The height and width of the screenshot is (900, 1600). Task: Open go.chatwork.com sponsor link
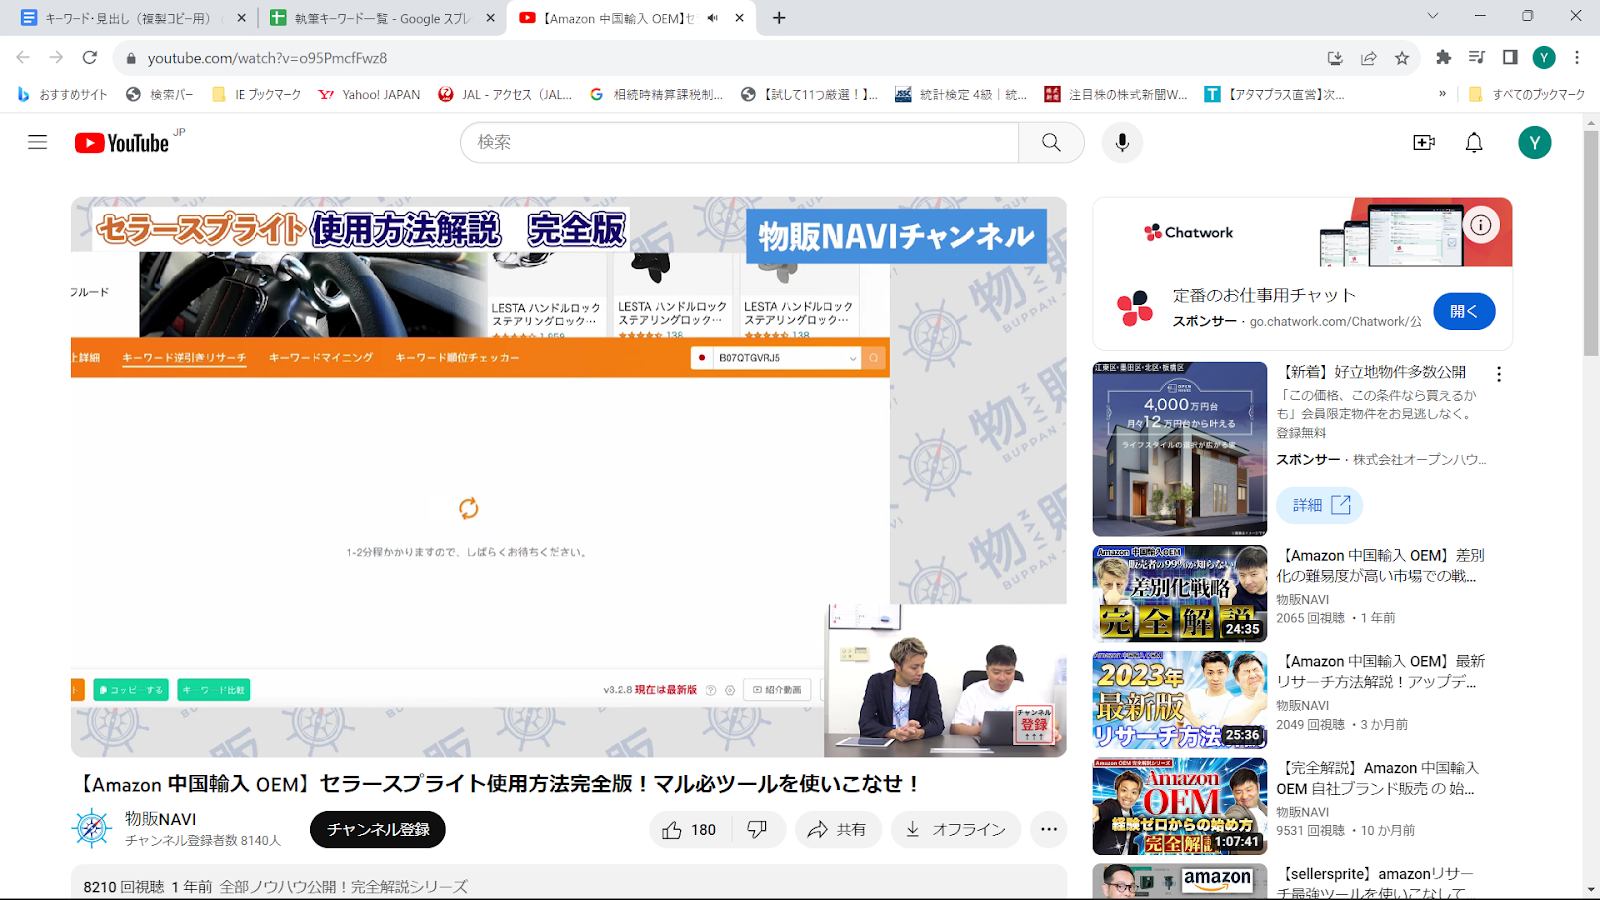(x=1335, y=321)
